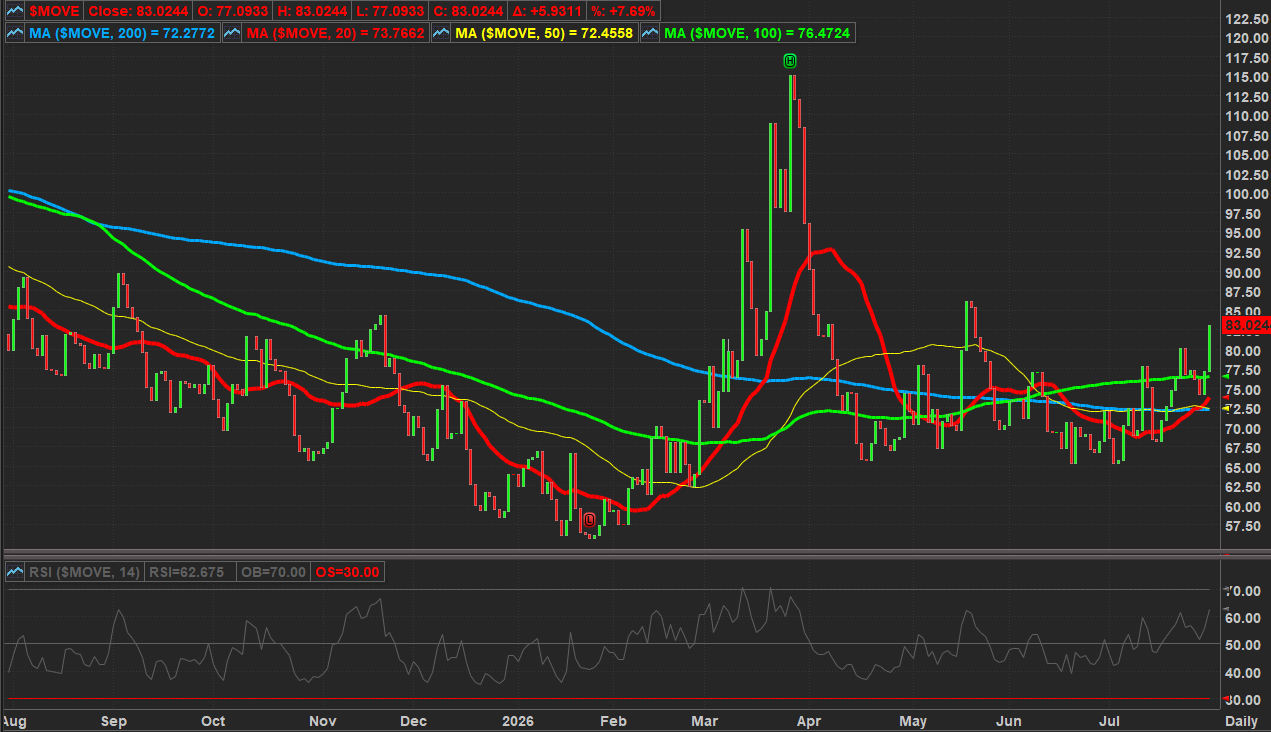
Task: Select the RSI ($MOVE, 14) study label
Action: [84, 572]
